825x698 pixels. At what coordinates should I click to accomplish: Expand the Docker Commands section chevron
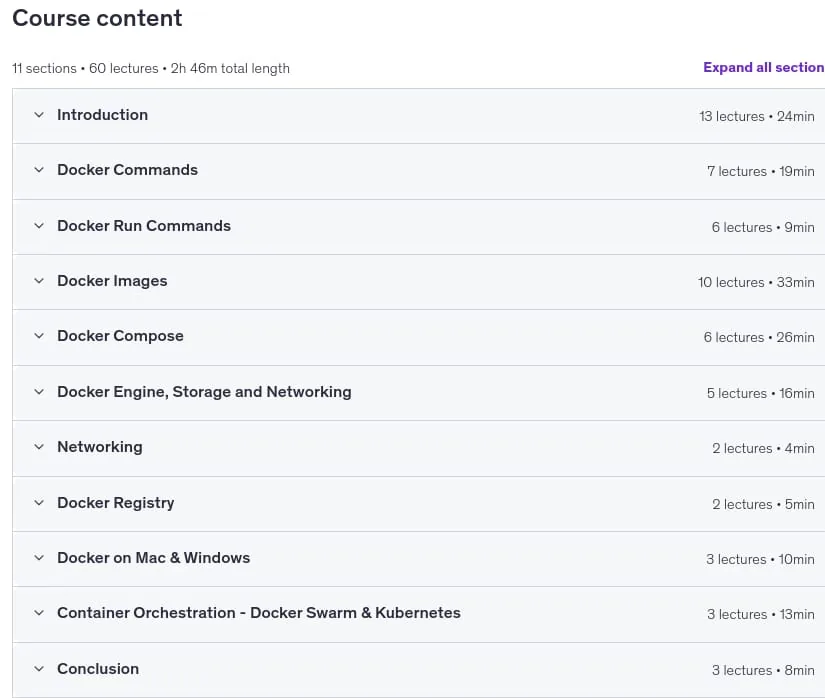39,170
